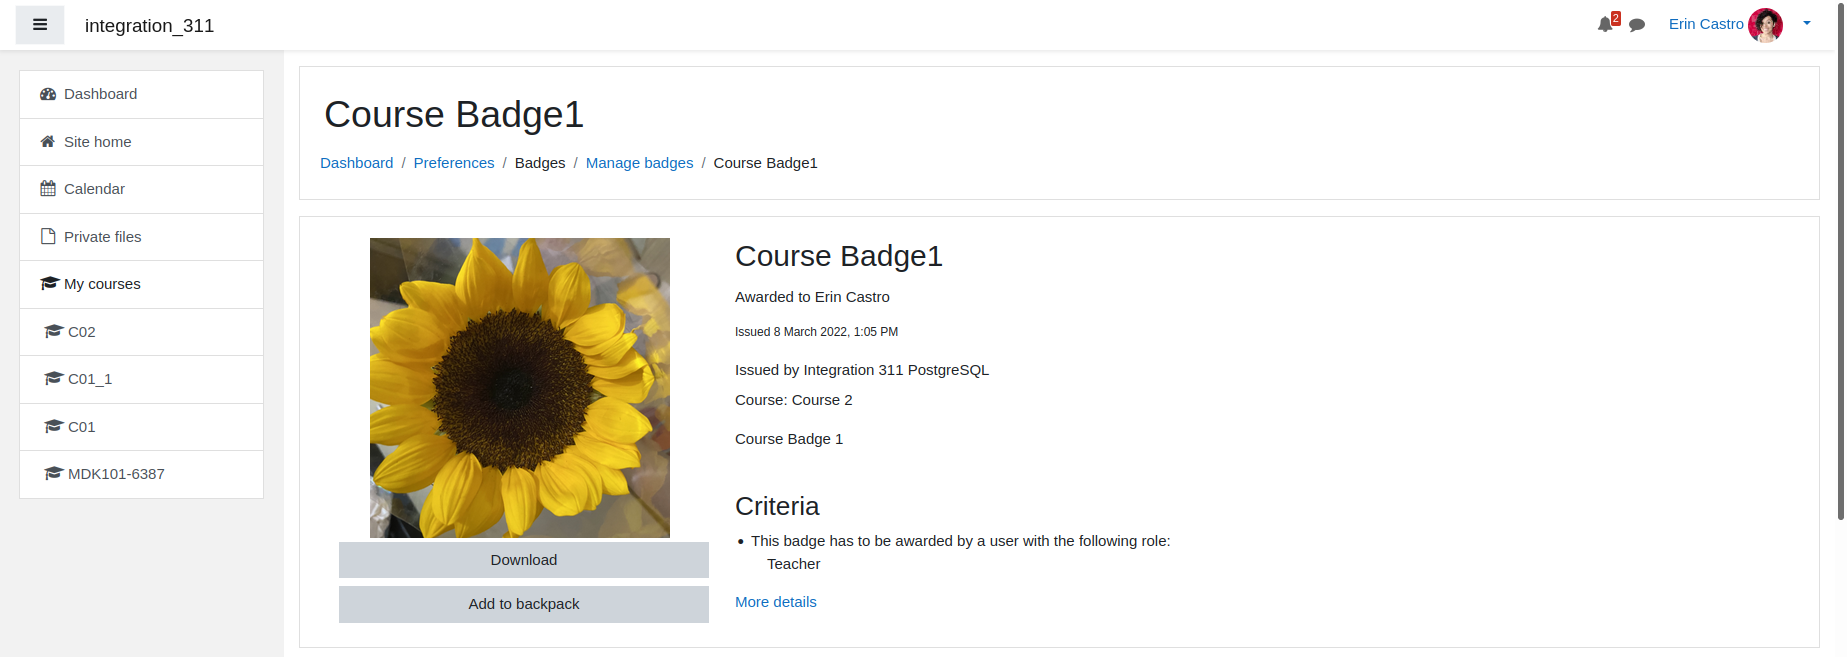
Task: Click the Site home house icon
Action: tap(48, 142)
